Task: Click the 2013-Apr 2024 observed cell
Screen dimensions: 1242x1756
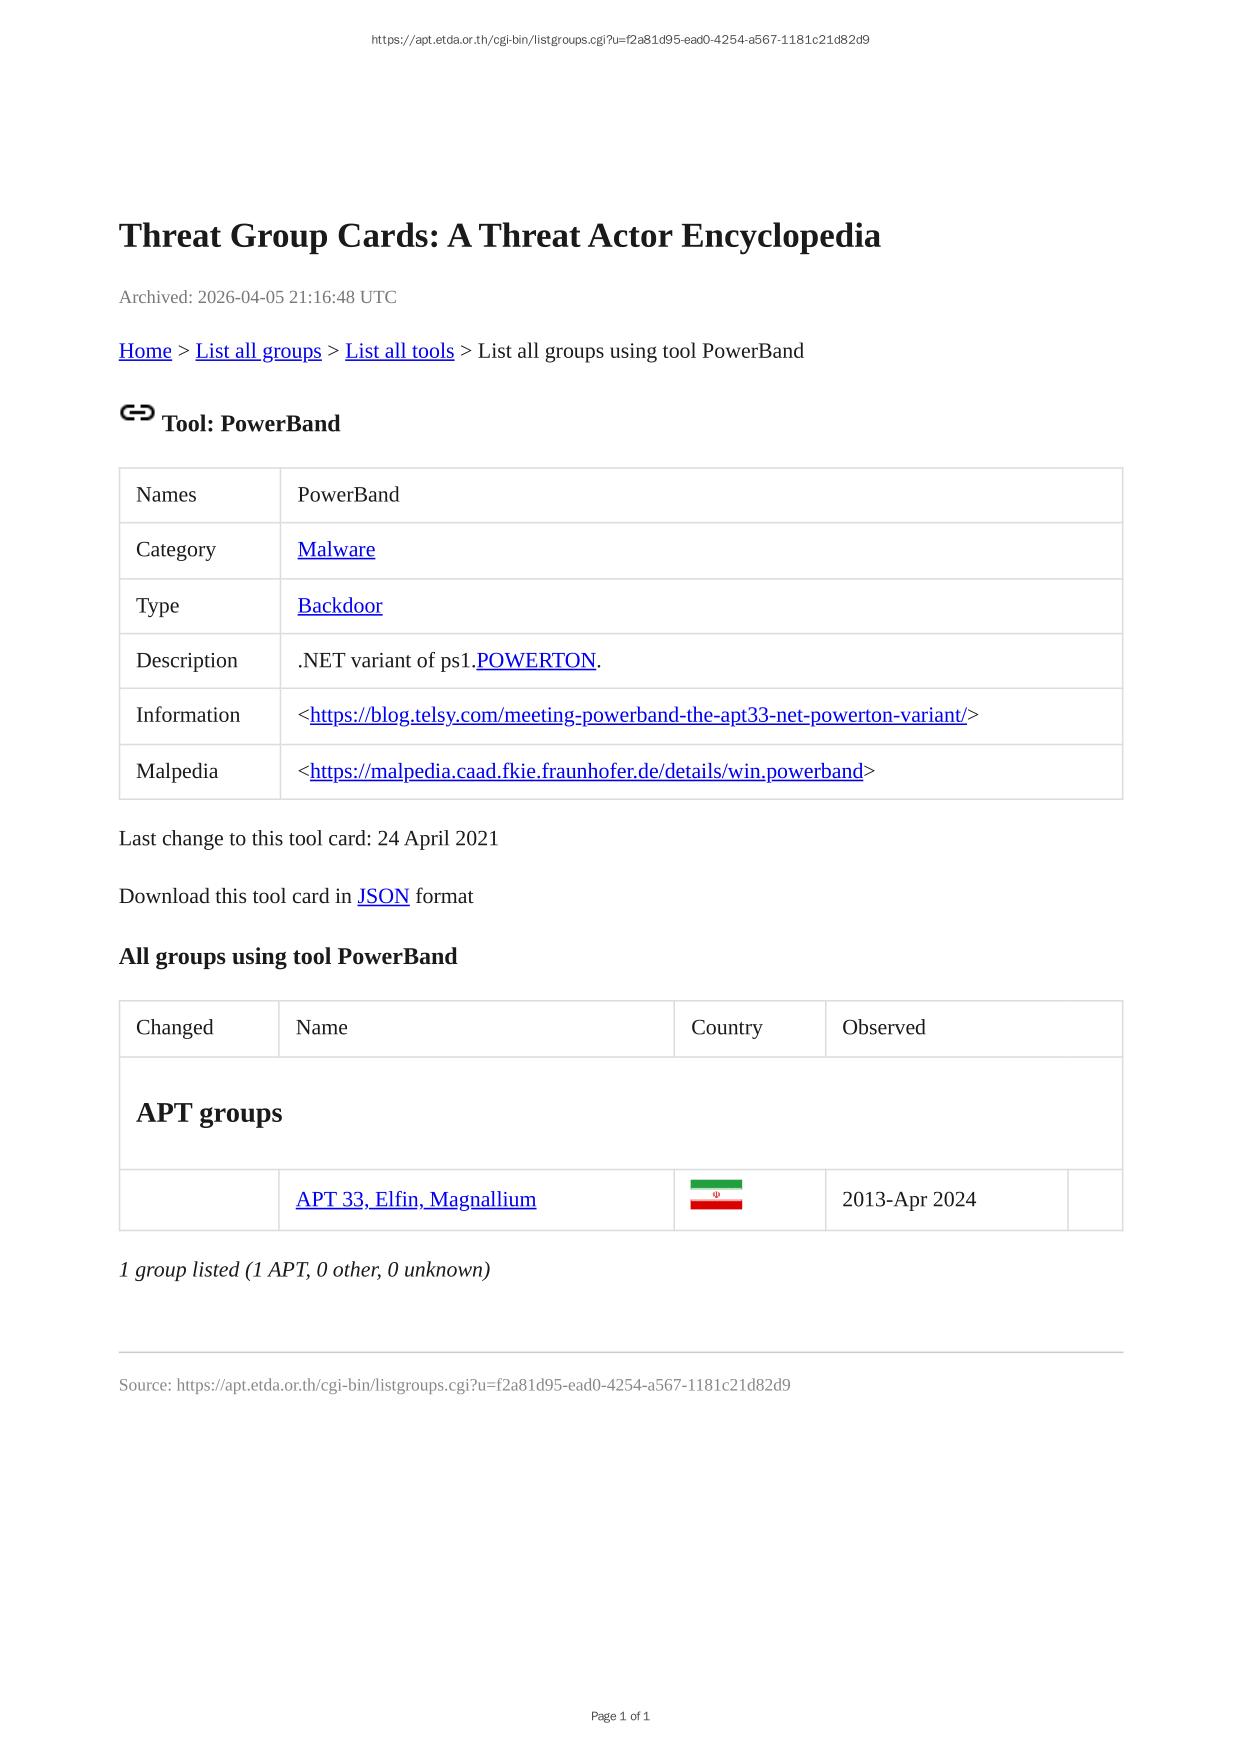Action: 908,1199
